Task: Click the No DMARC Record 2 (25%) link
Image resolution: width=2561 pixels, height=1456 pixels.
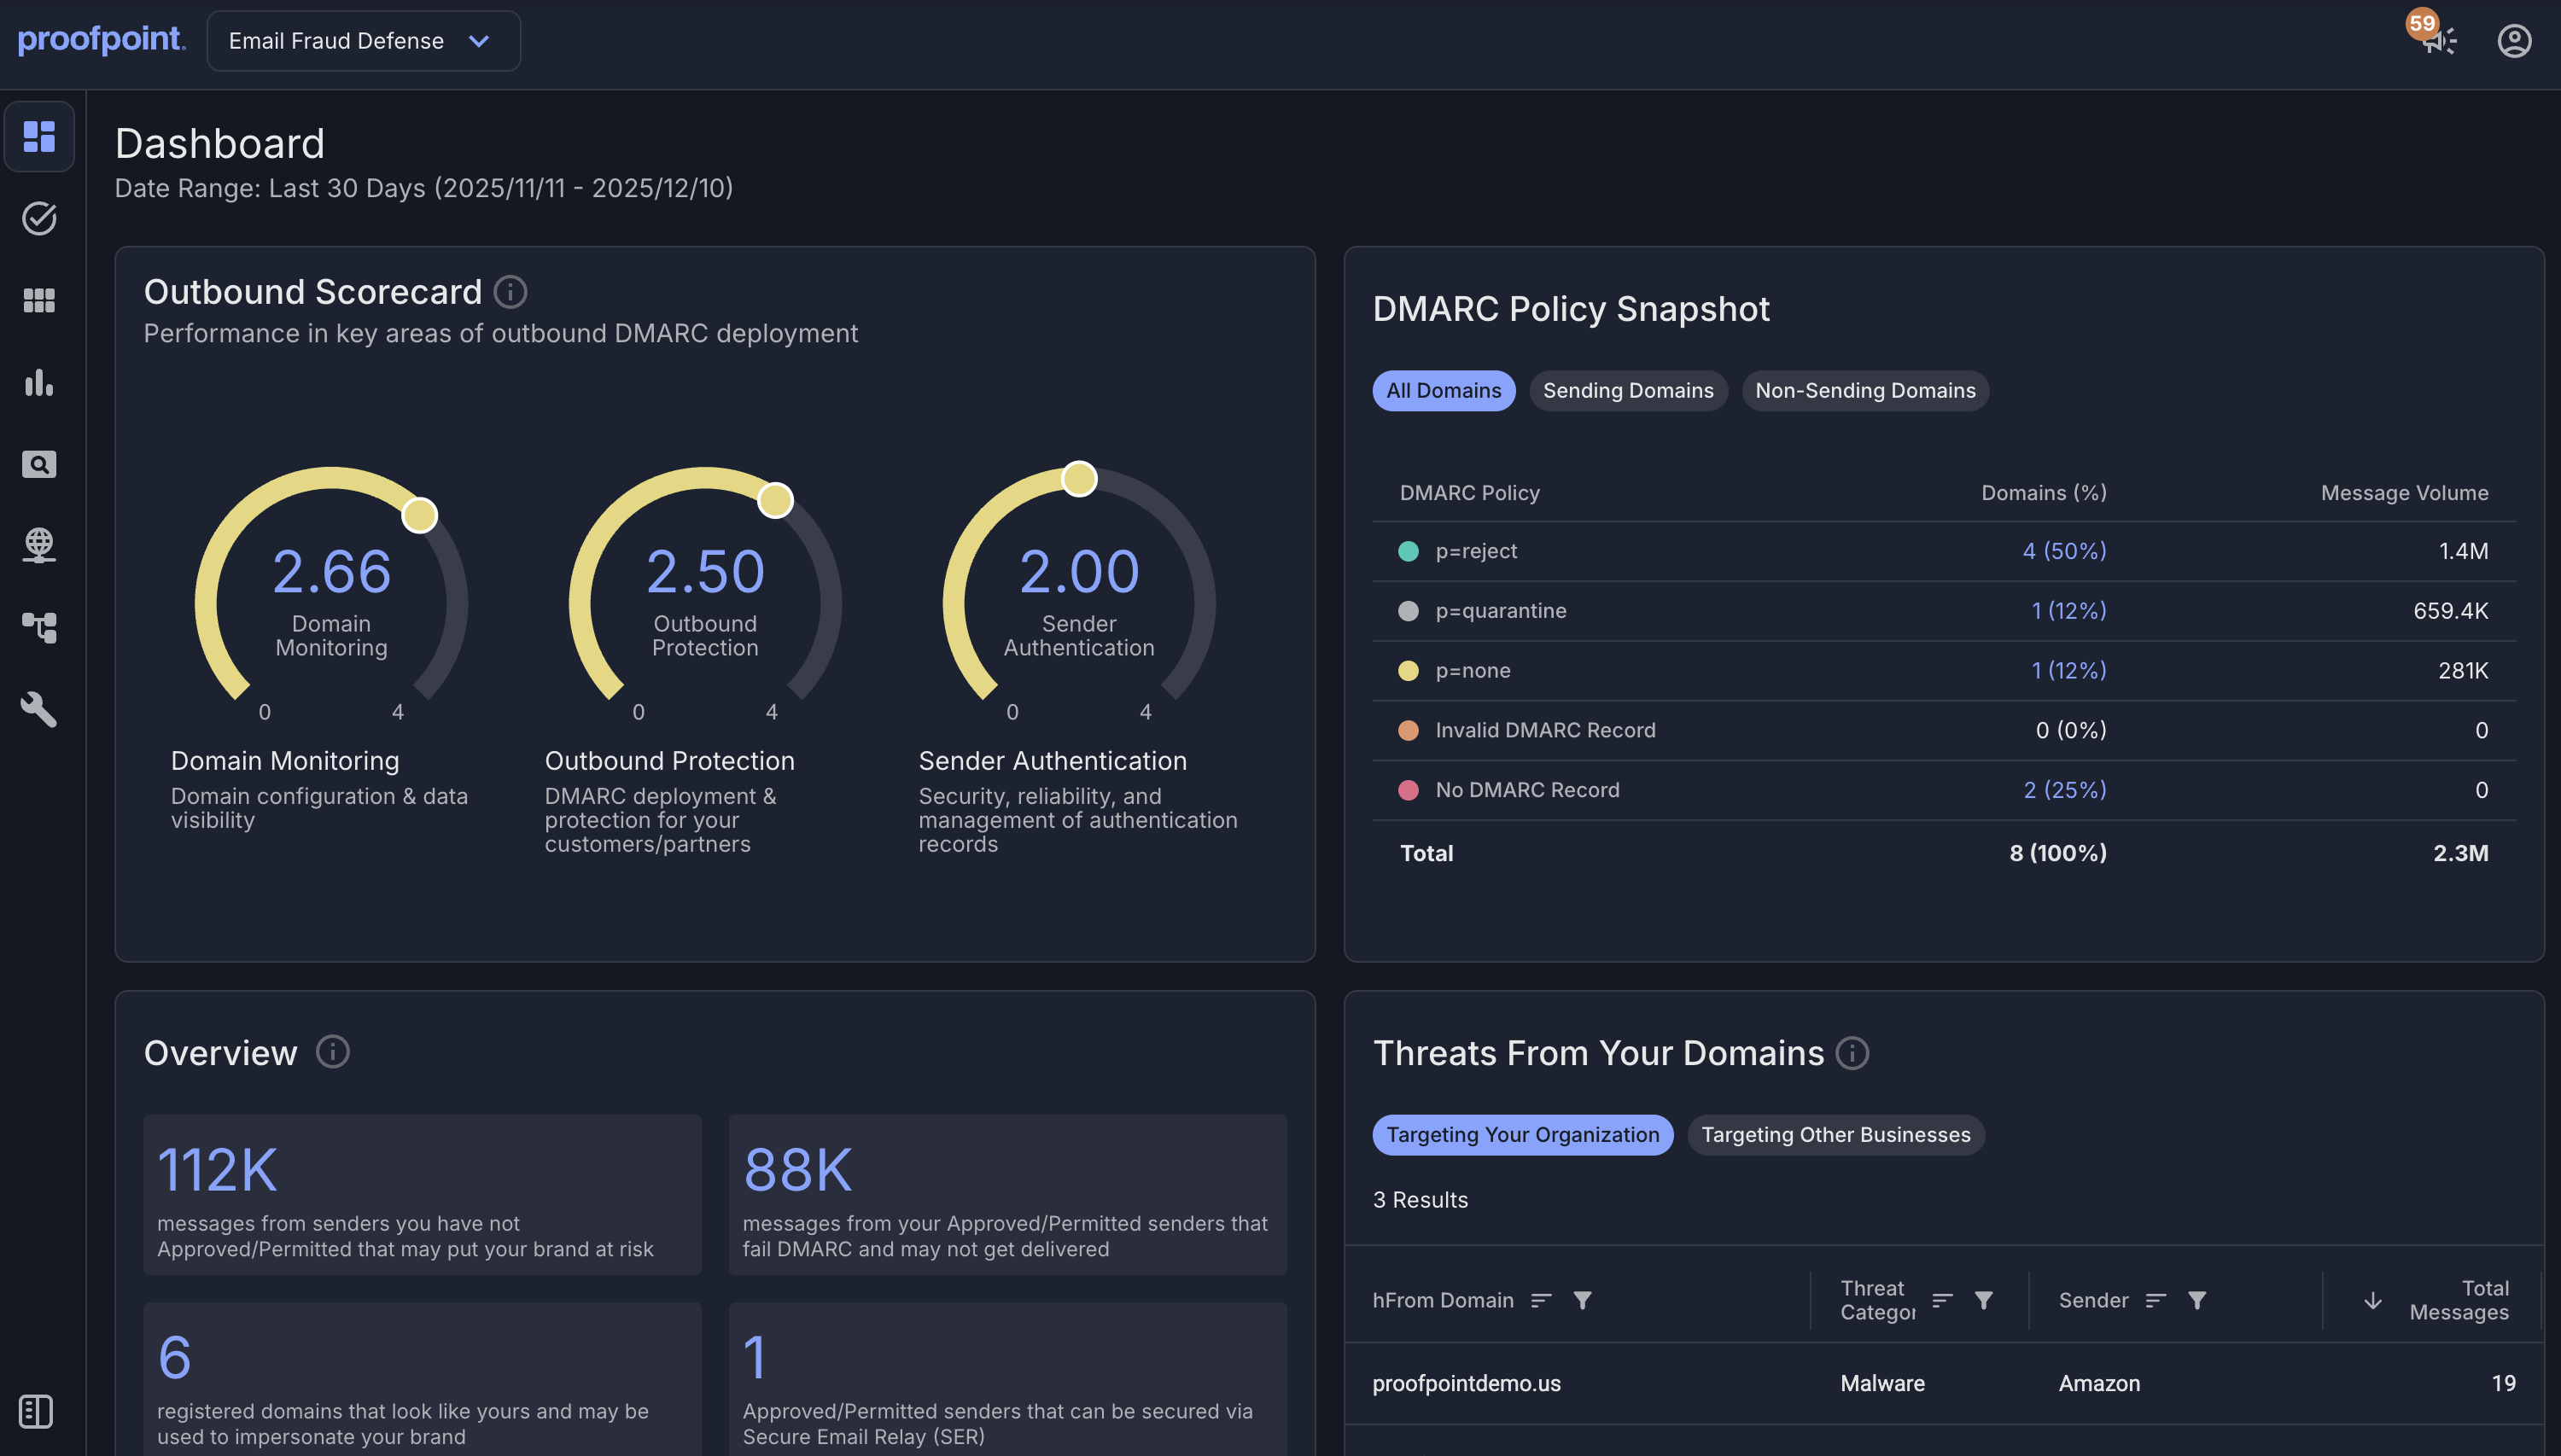Action: pyautogui.click(x=2064, y=790)
